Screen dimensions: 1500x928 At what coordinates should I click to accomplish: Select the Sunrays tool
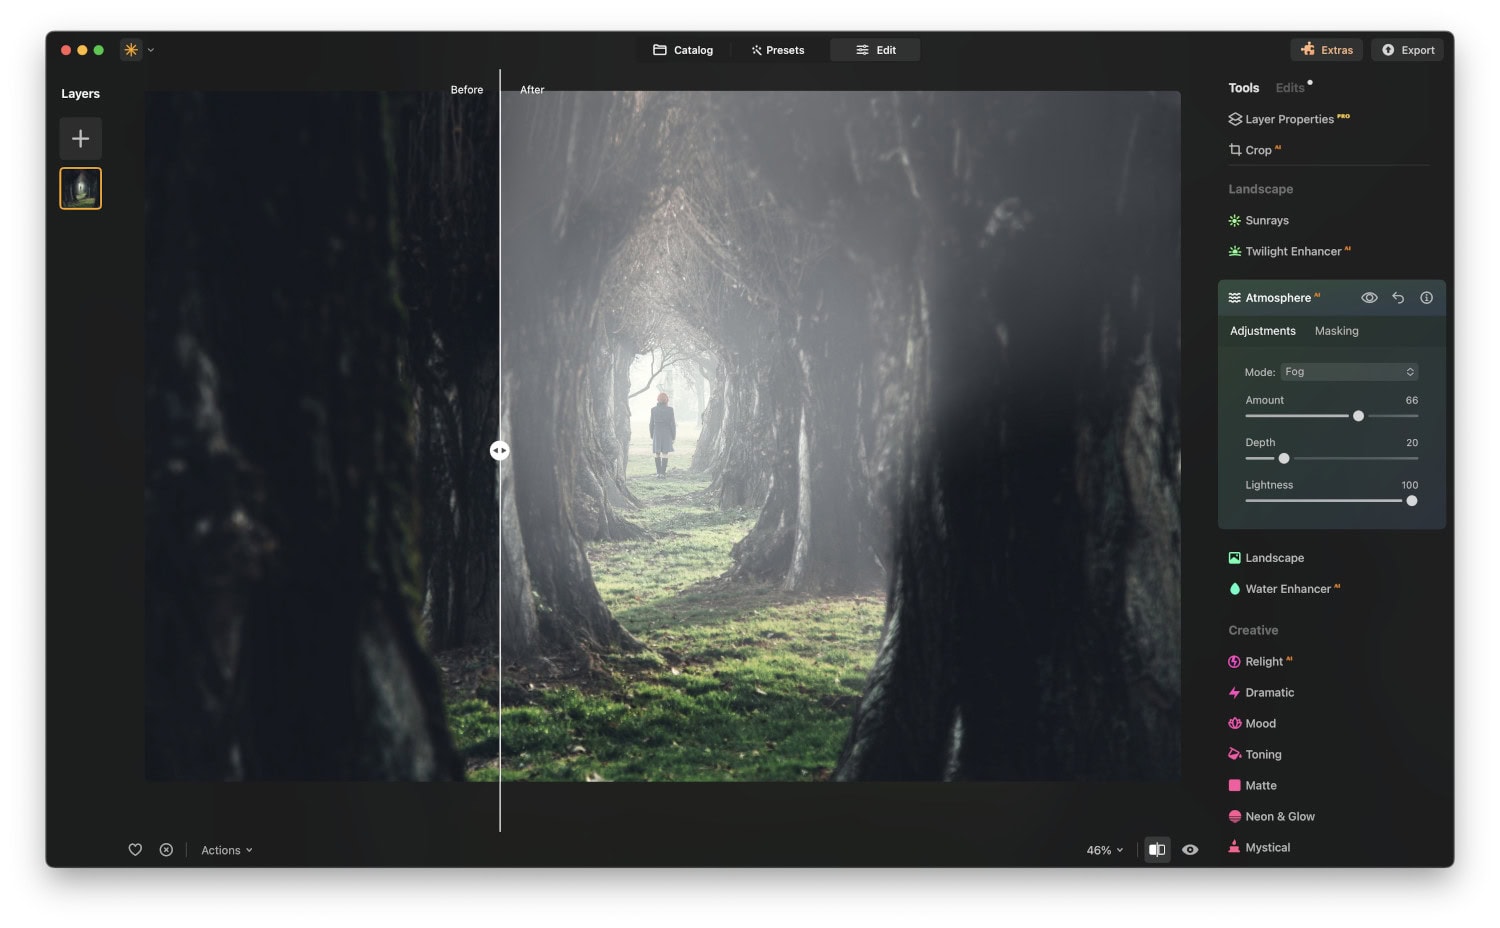(x=1266, y=220)
